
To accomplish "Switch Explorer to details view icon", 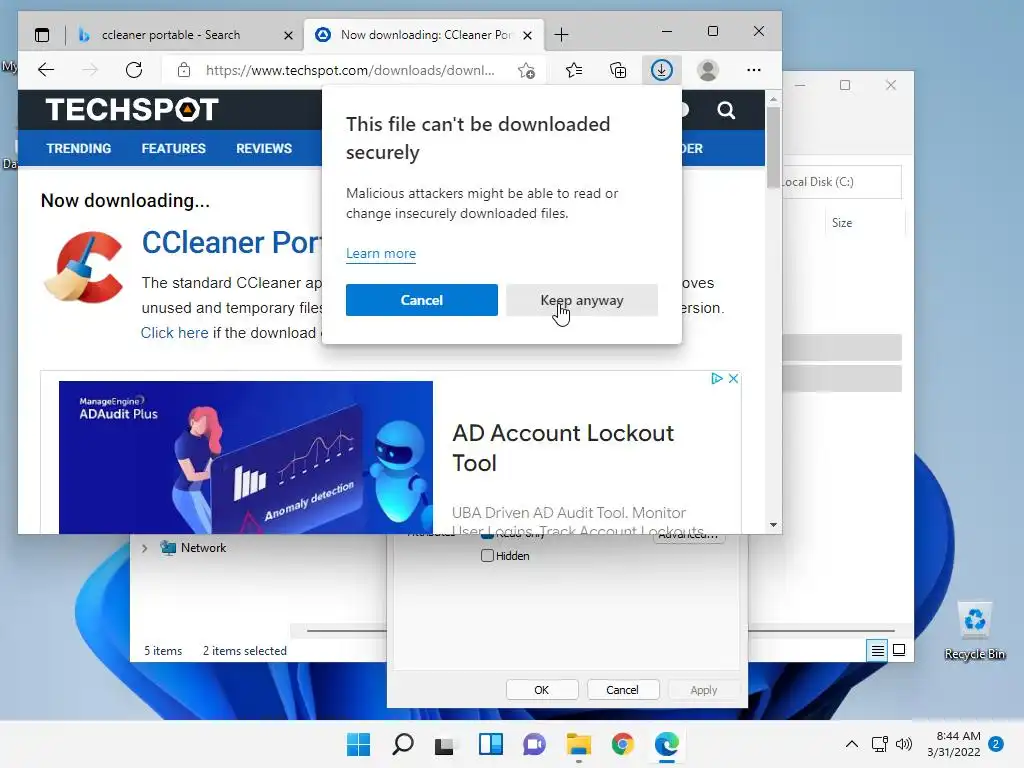I will click(877, 650).
